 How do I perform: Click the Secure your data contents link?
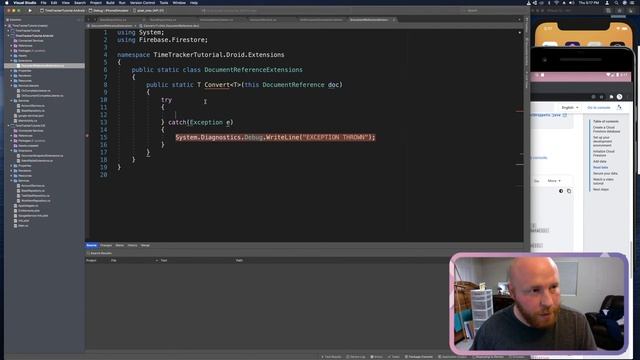coord(605,173)
